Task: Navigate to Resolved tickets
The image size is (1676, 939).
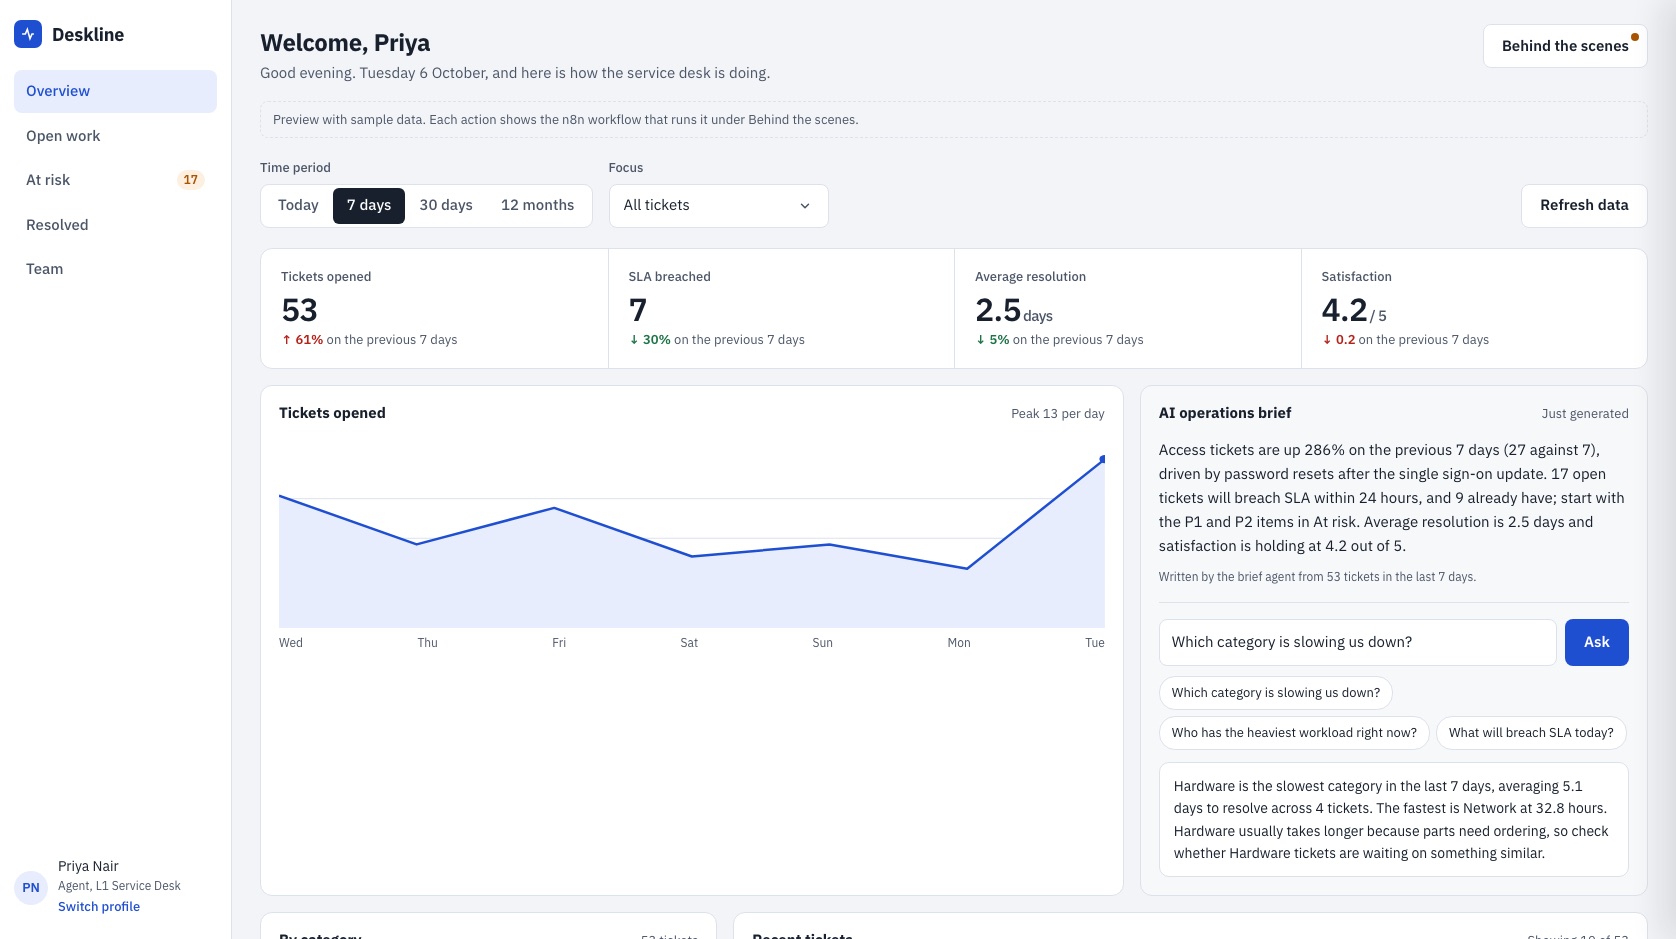Action: [115, 225]
